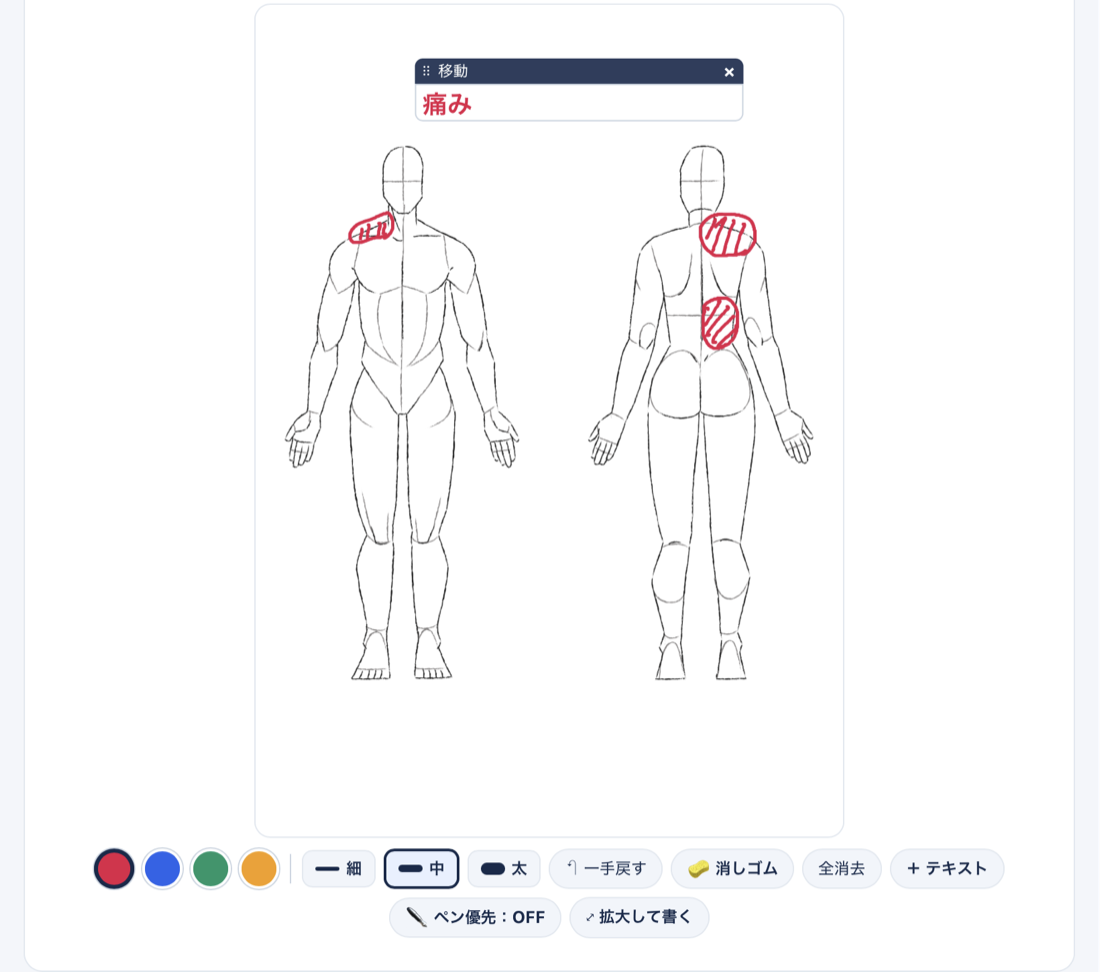The image size is (1100, 972).
Task: Open enlarged drawing with 拡大して書く
Action: [639, 917]
